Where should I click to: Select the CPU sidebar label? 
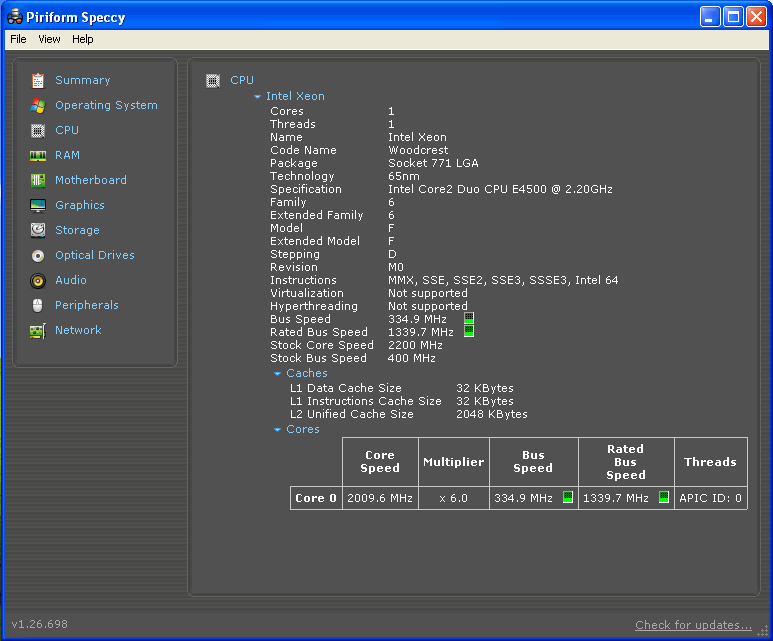67,130
